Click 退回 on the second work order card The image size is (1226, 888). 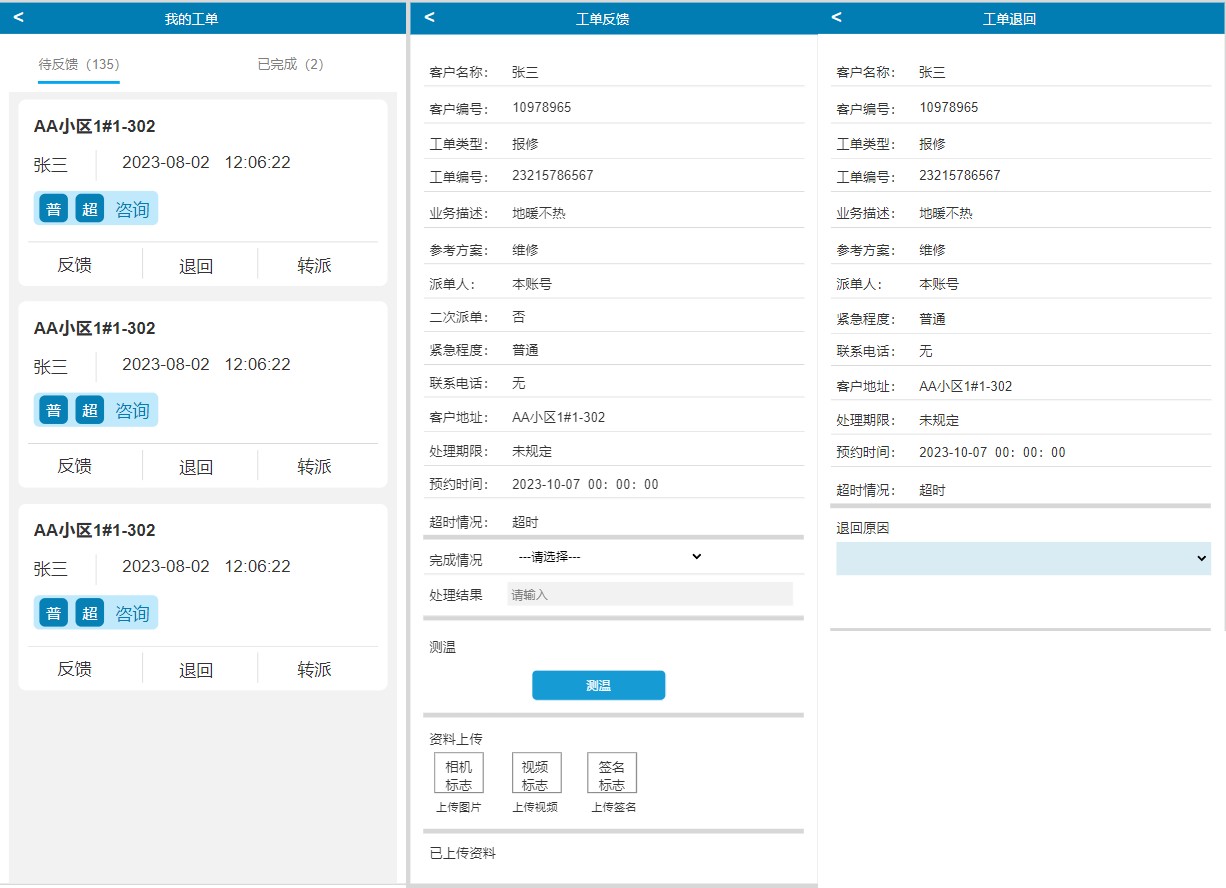[x=196, y=467]
